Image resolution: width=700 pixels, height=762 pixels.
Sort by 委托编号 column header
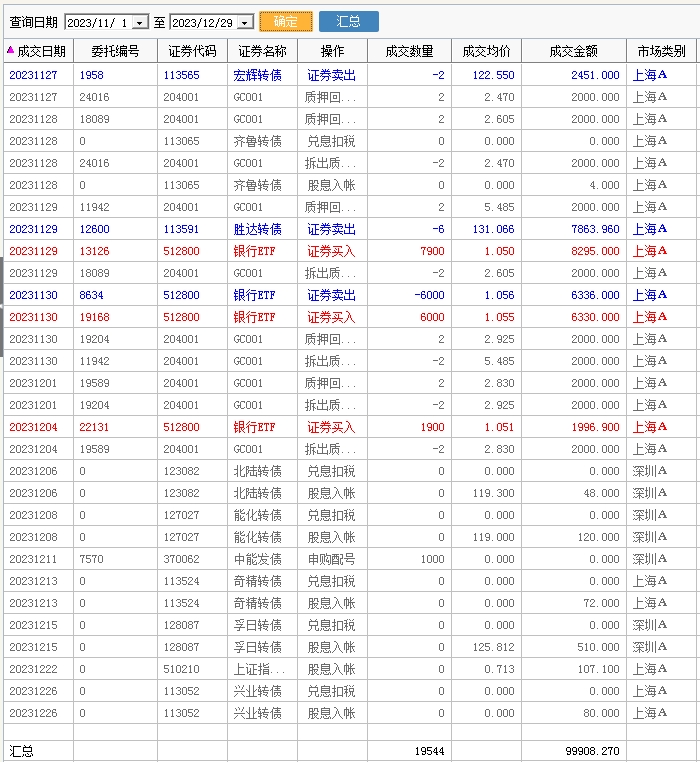[x=114, y=51]
